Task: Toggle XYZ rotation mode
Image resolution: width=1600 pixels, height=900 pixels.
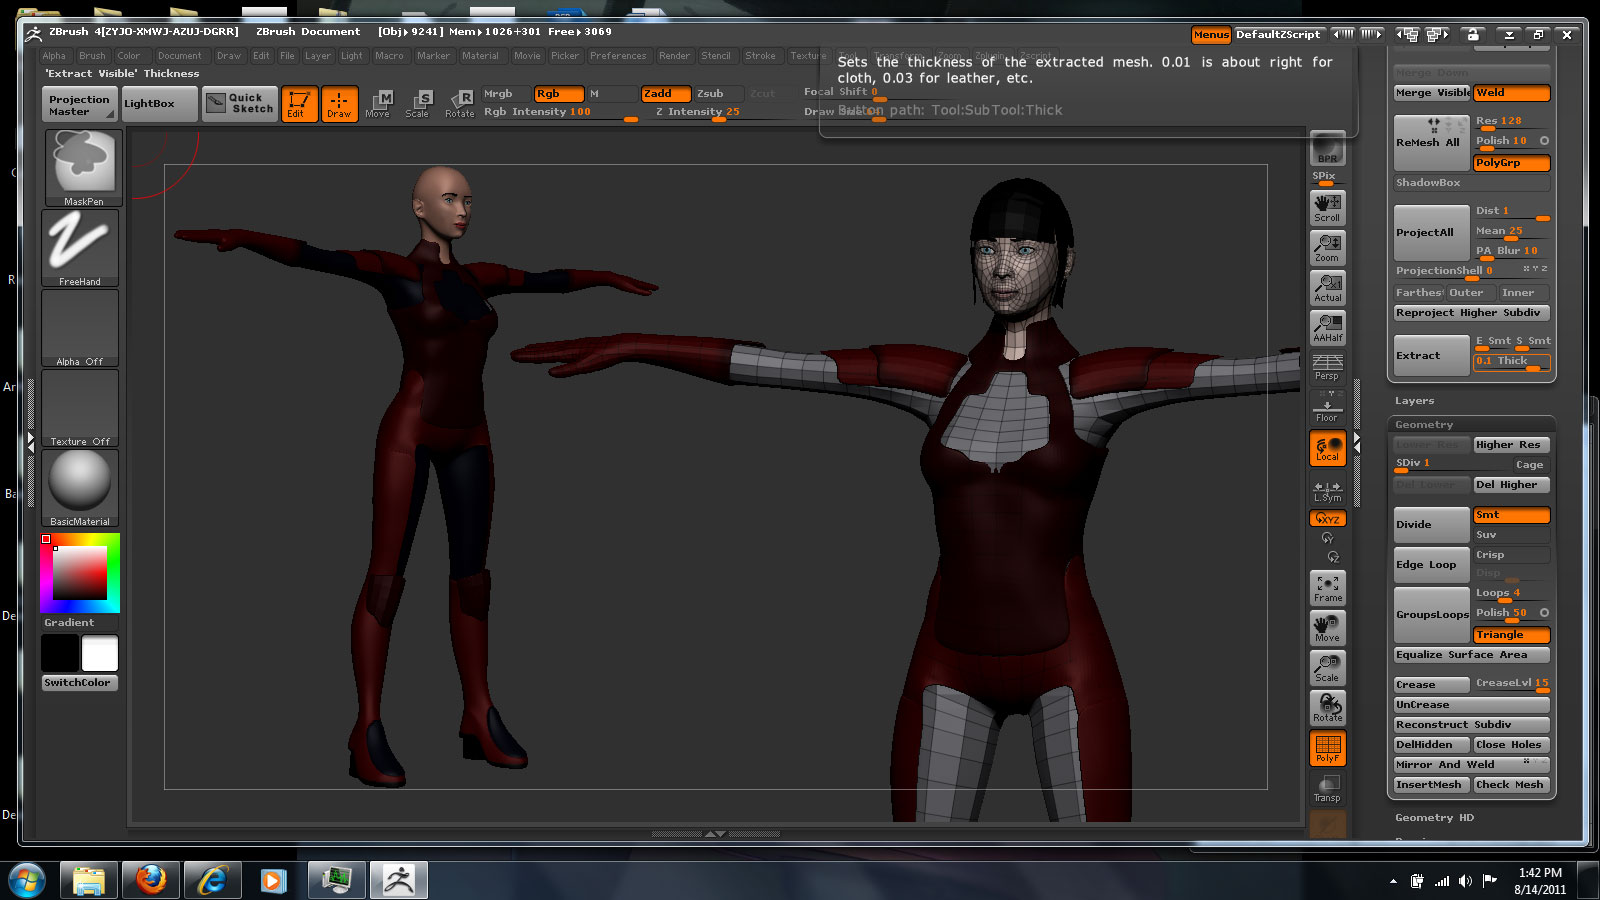Action: click(x=1327, y=518)
